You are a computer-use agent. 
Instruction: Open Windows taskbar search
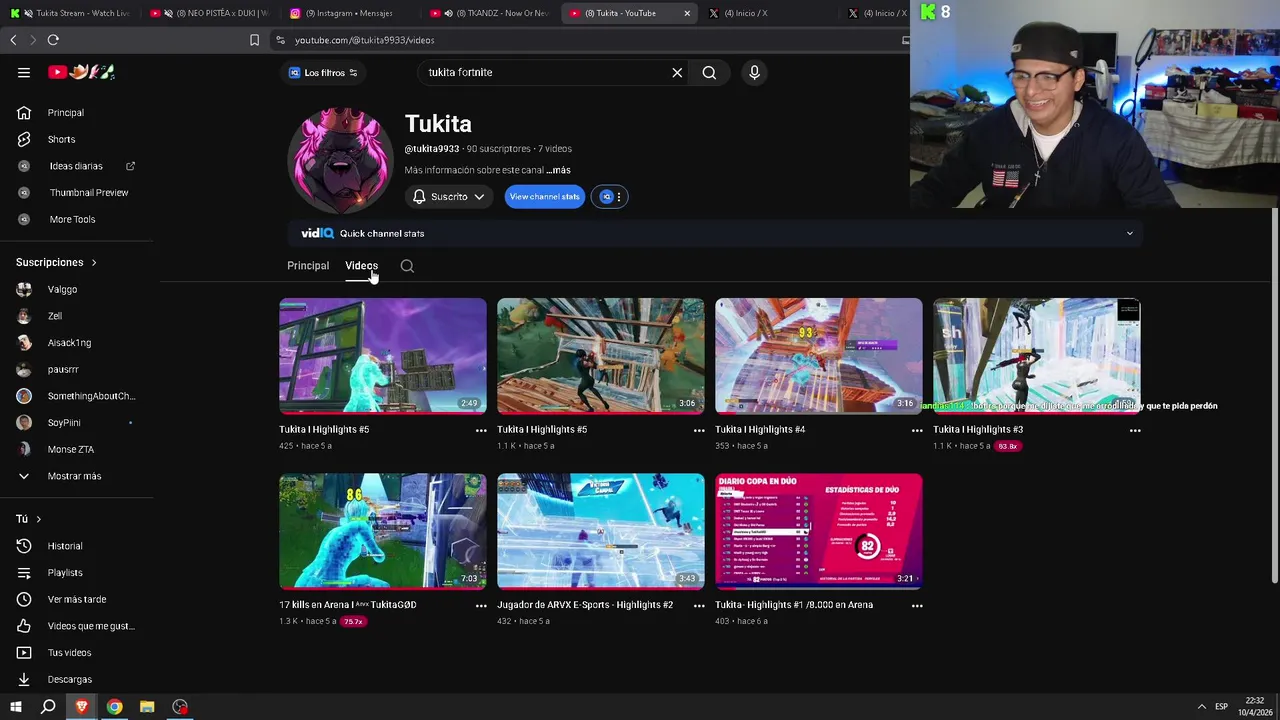tap(48, 707)
